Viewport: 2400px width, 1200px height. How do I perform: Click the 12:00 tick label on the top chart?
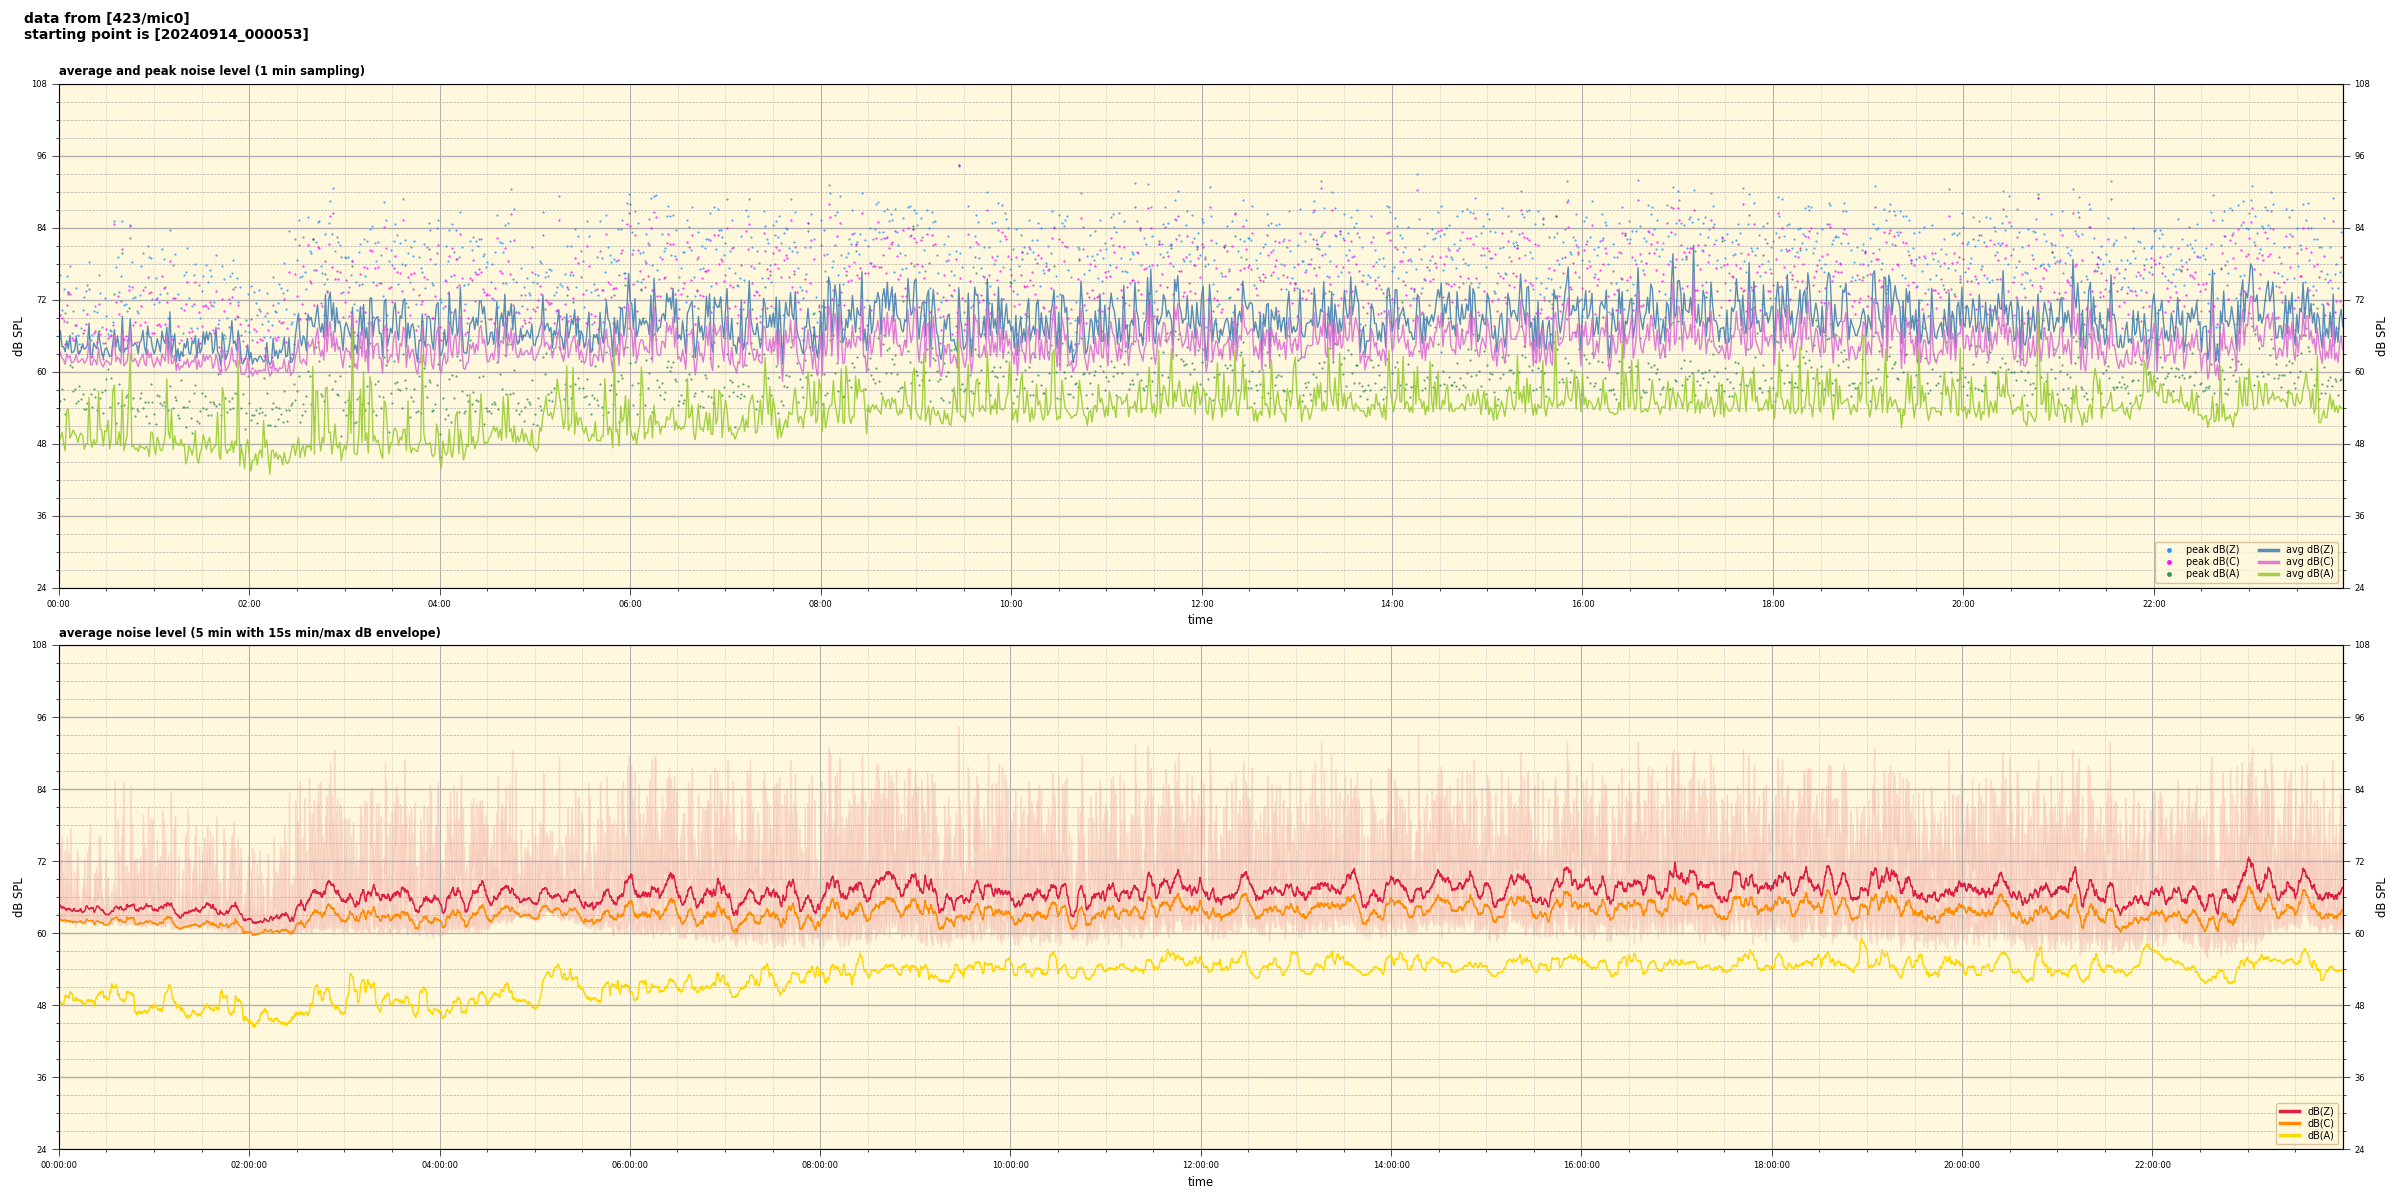(1201, 604)
